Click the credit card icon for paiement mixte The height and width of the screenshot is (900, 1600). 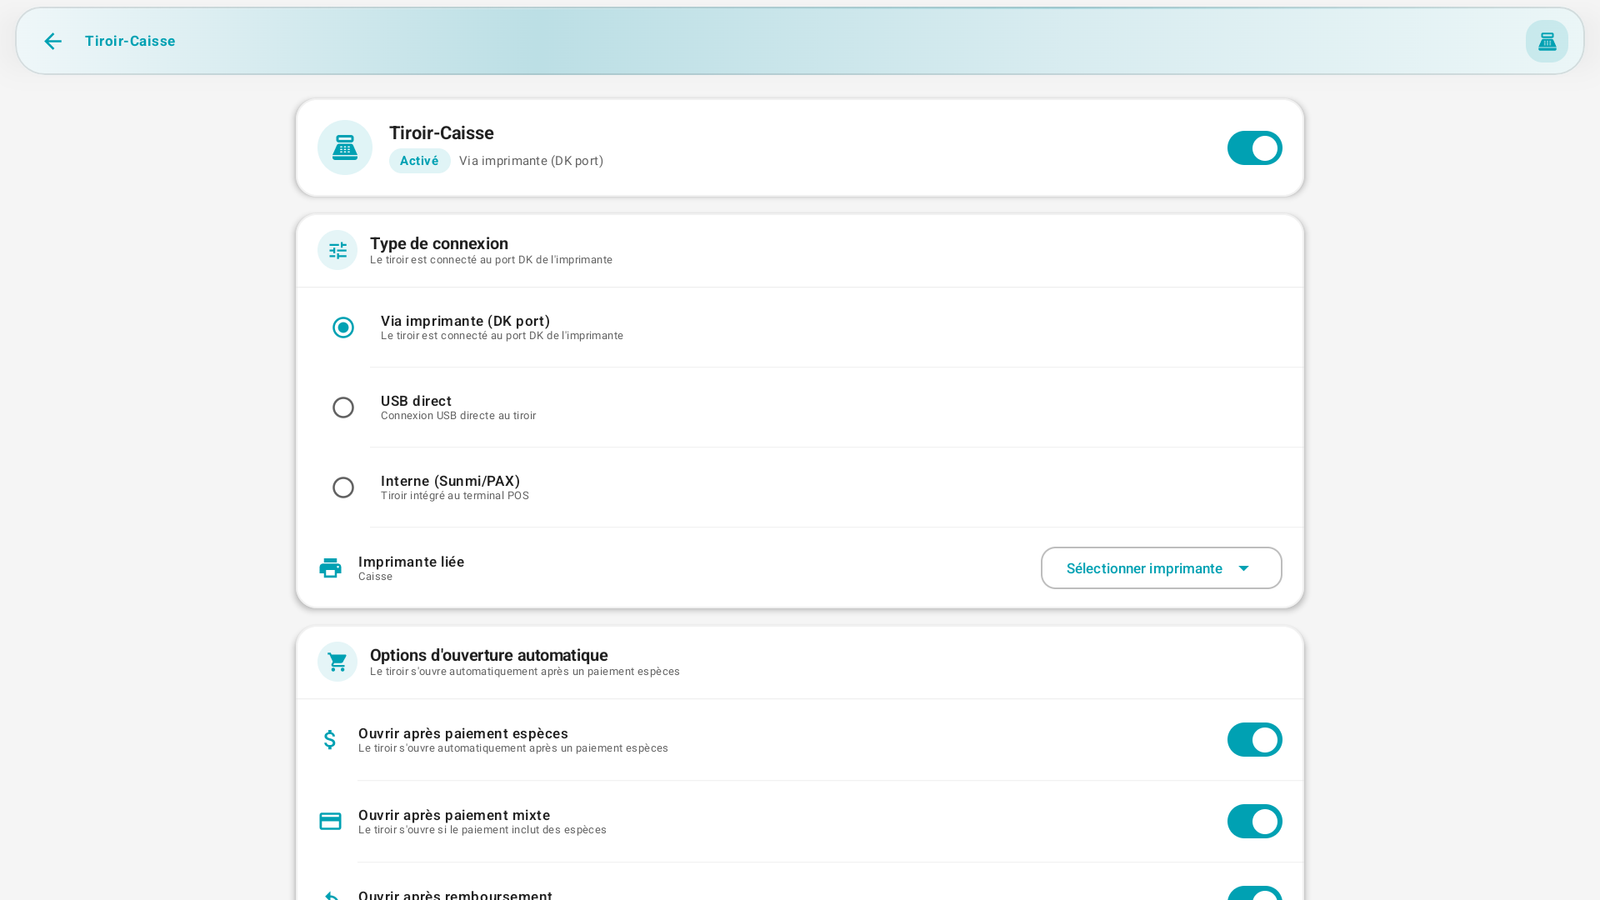[330, 821]
